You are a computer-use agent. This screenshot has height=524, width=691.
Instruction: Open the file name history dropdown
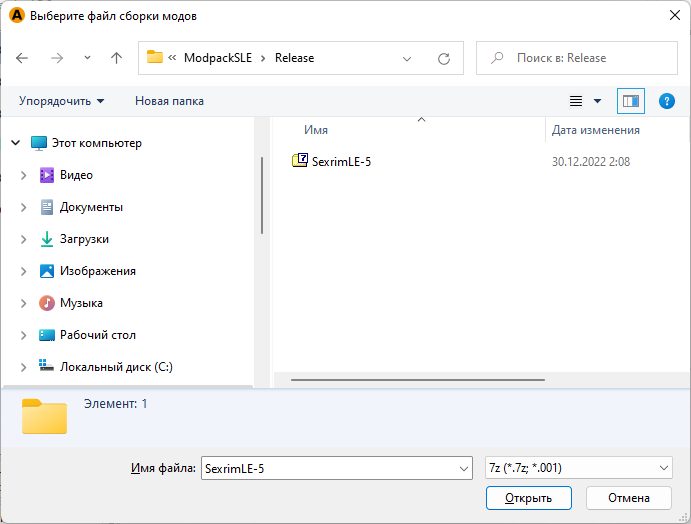tap(463, 468)
